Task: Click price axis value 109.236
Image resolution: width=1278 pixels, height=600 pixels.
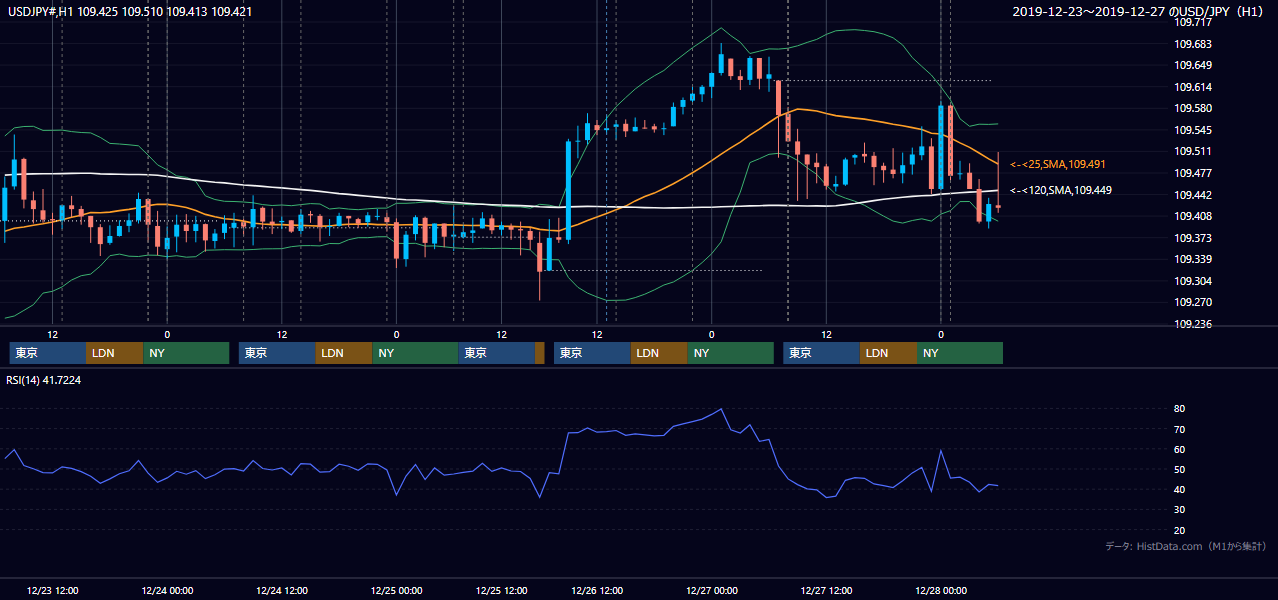Action: pos(1193,324)
